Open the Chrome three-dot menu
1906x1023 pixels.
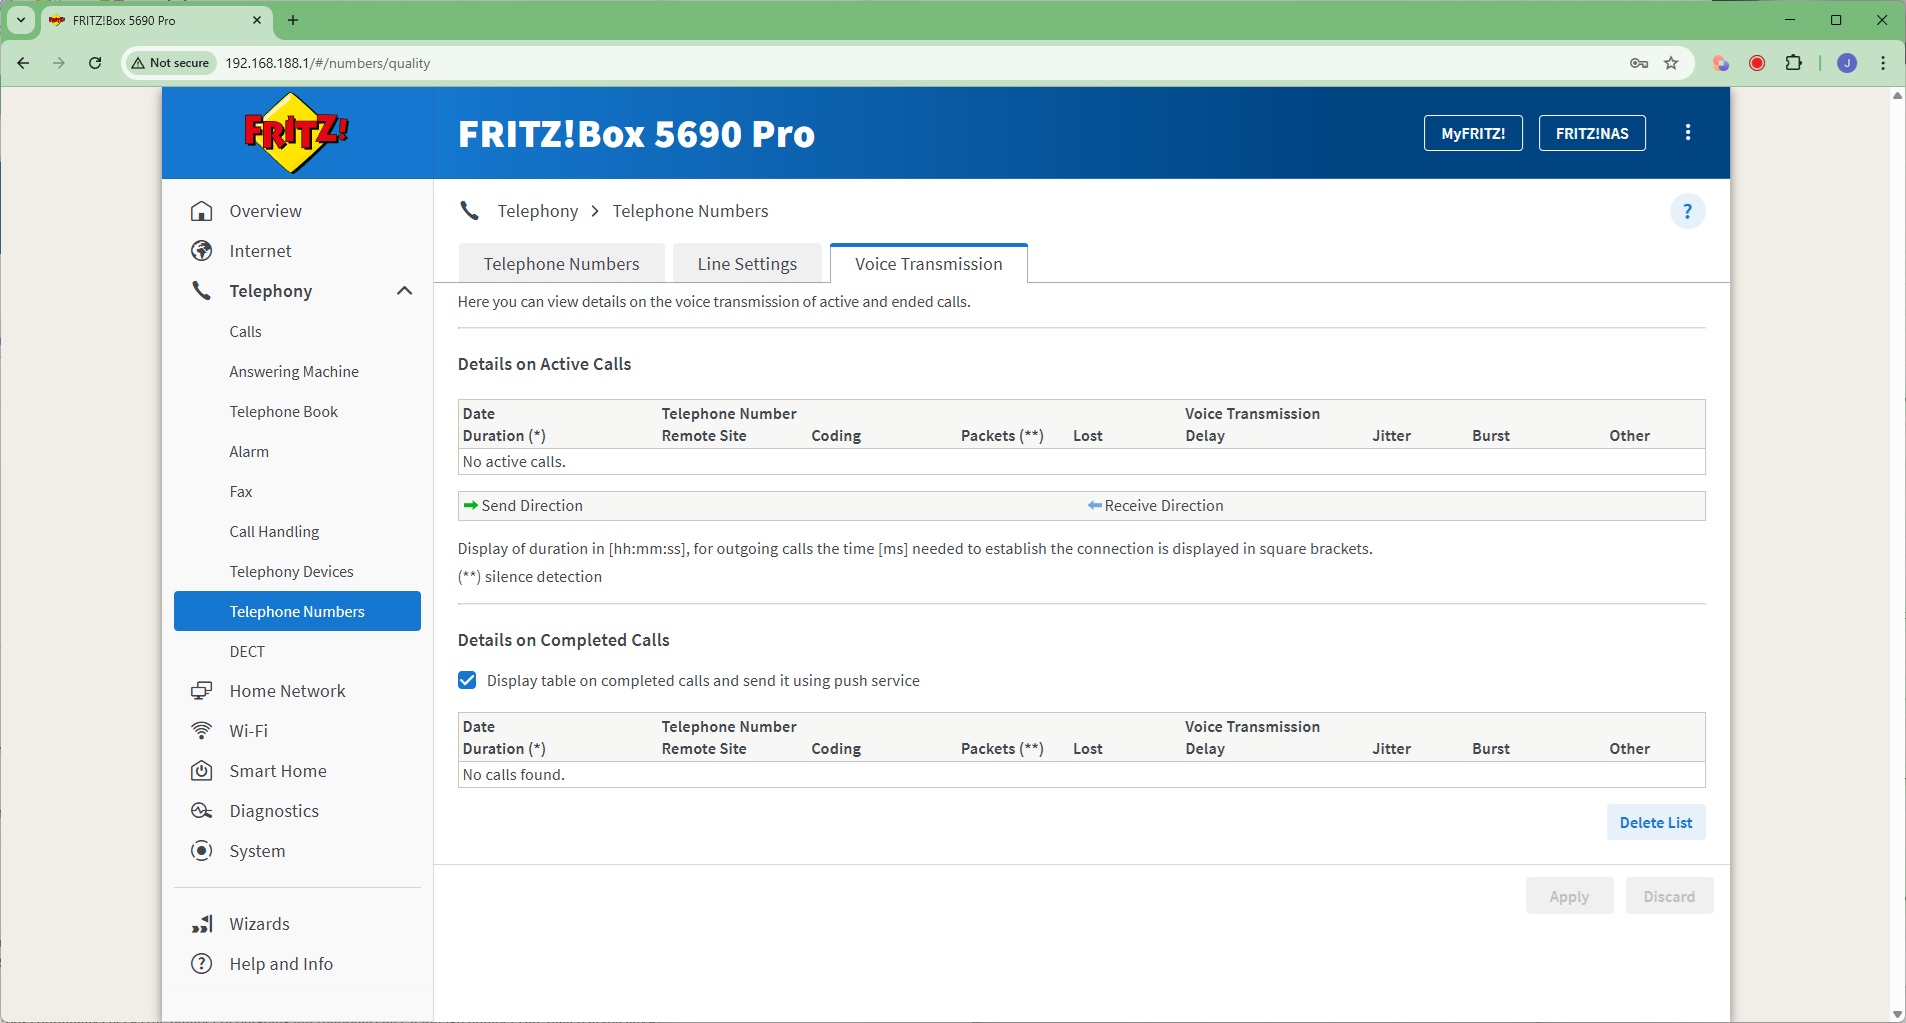click(x=1883, y=63)
